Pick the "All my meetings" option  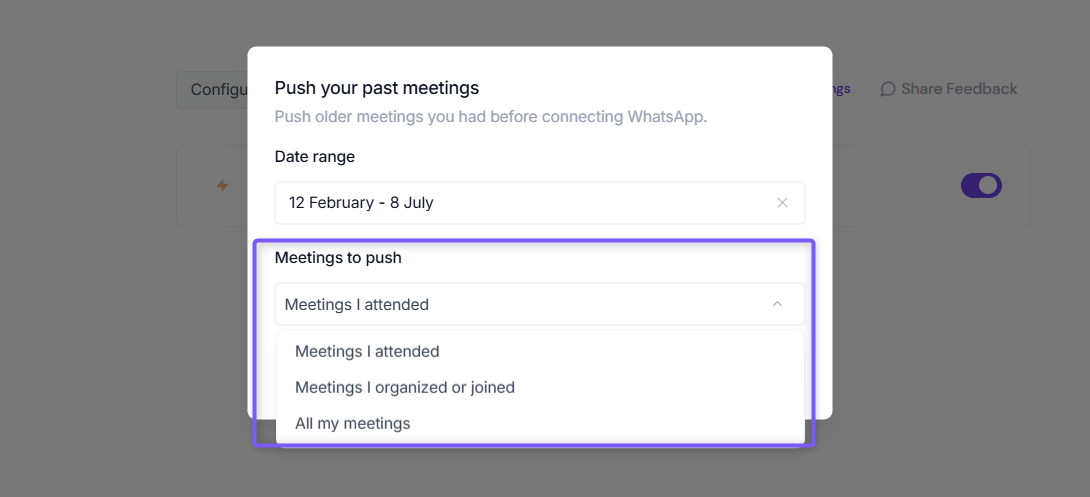(352, 423)
